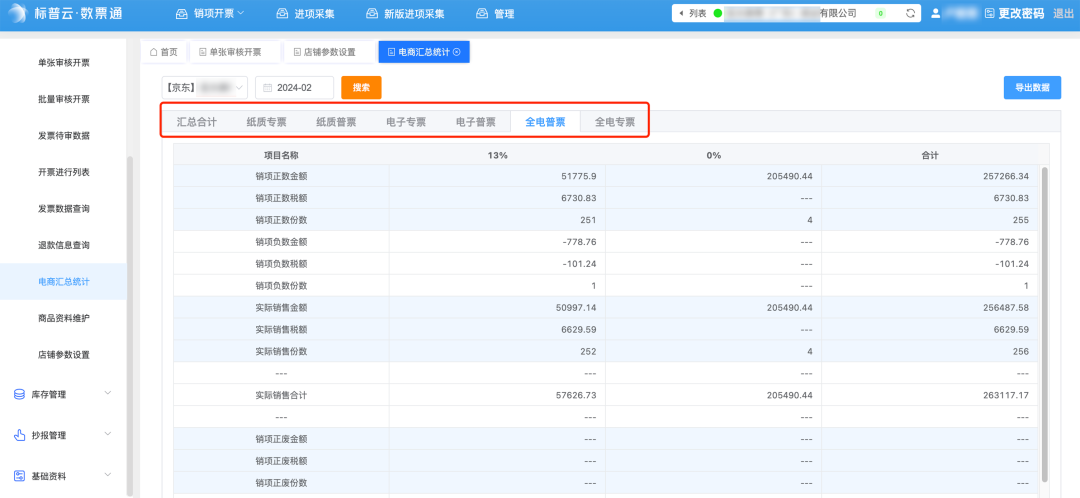
Task: Click the 进项采集 tray icon
Action: [282, 13]
